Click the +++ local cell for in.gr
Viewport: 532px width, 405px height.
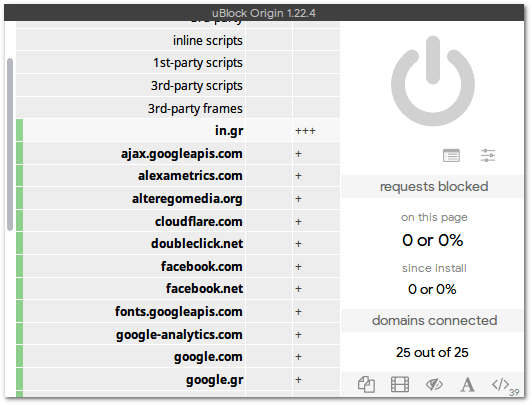[317, 131]
